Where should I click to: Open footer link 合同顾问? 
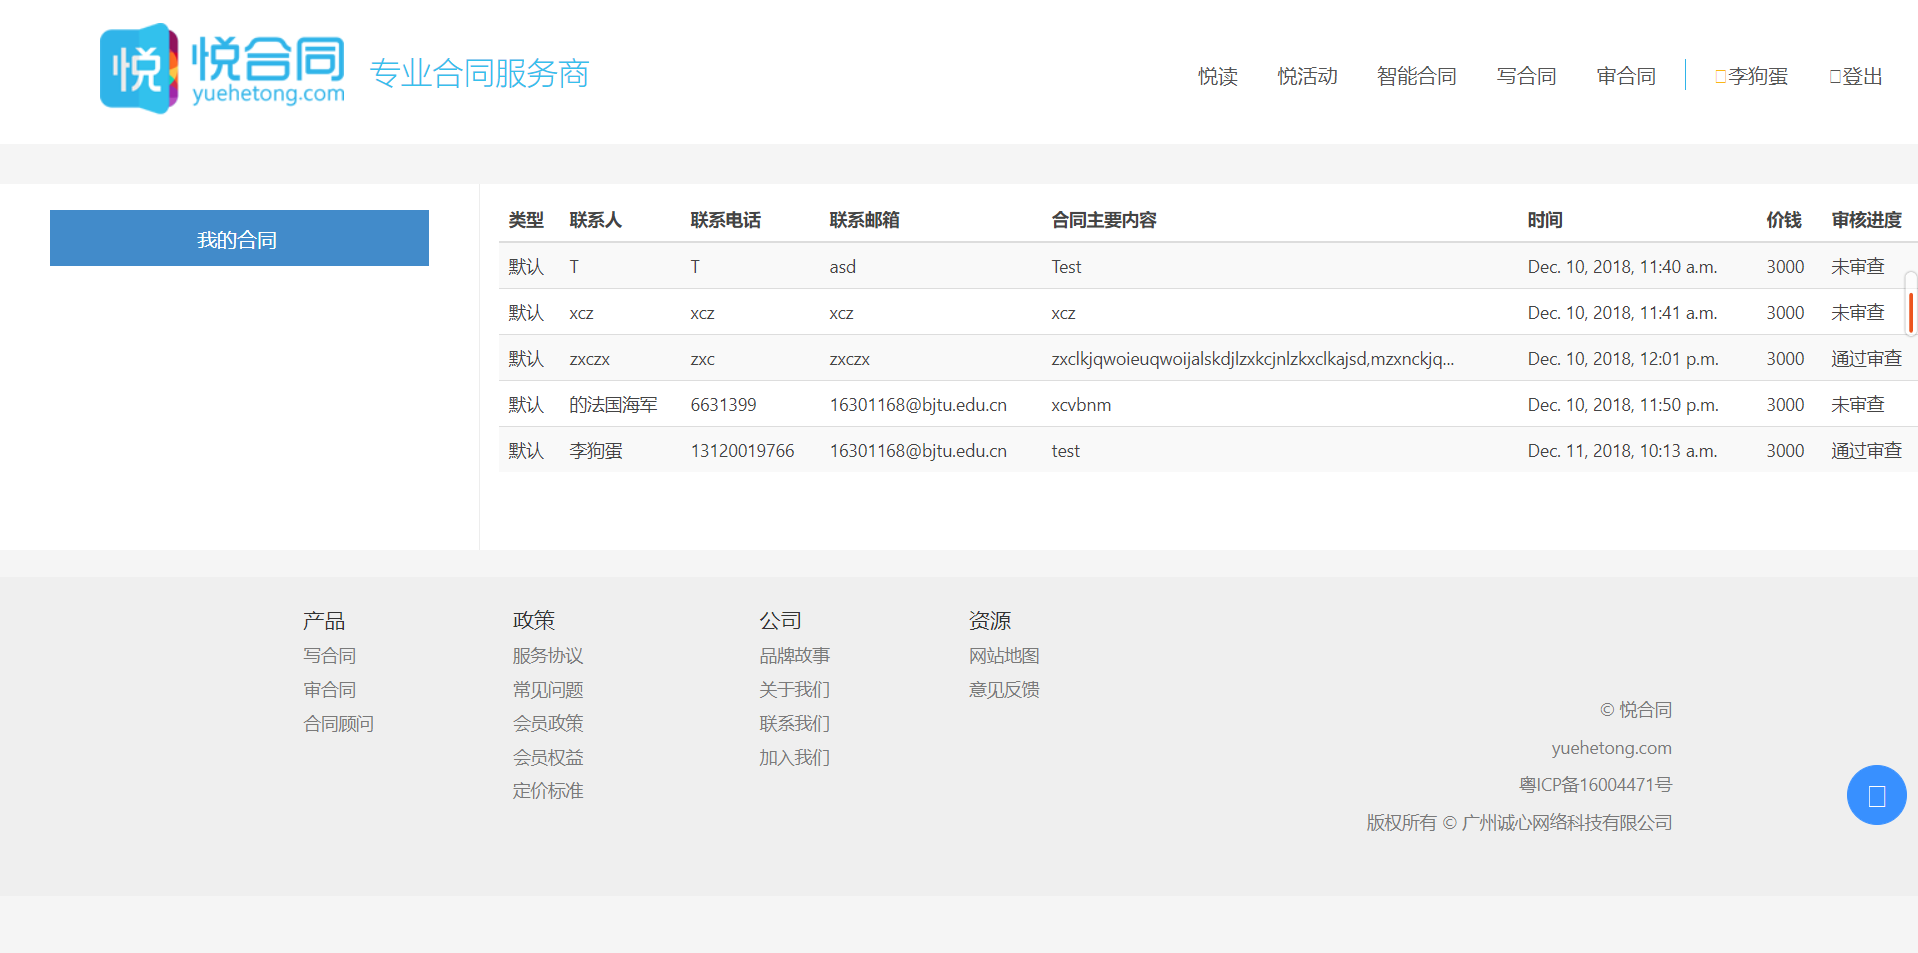click(x=338, y=724)
